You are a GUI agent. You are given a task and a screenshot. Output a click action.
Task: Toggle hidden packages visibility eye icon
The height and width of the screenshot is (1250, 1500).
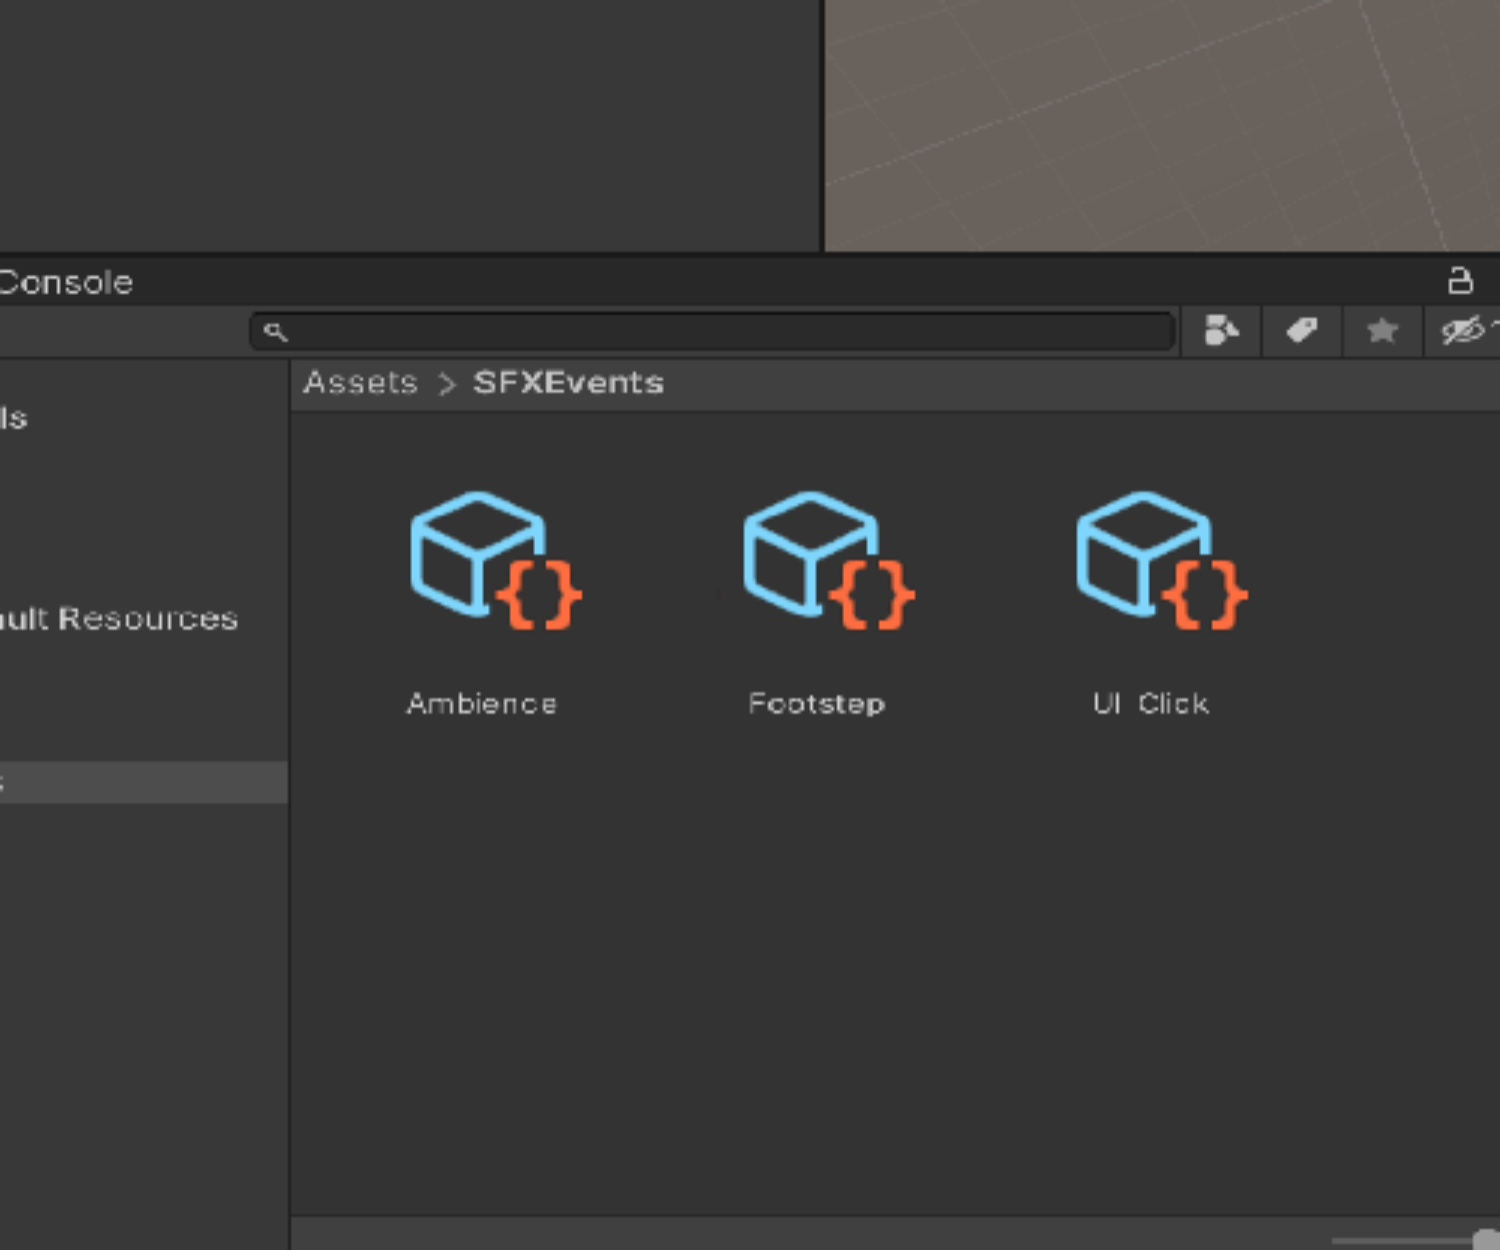pos(1463,331)
